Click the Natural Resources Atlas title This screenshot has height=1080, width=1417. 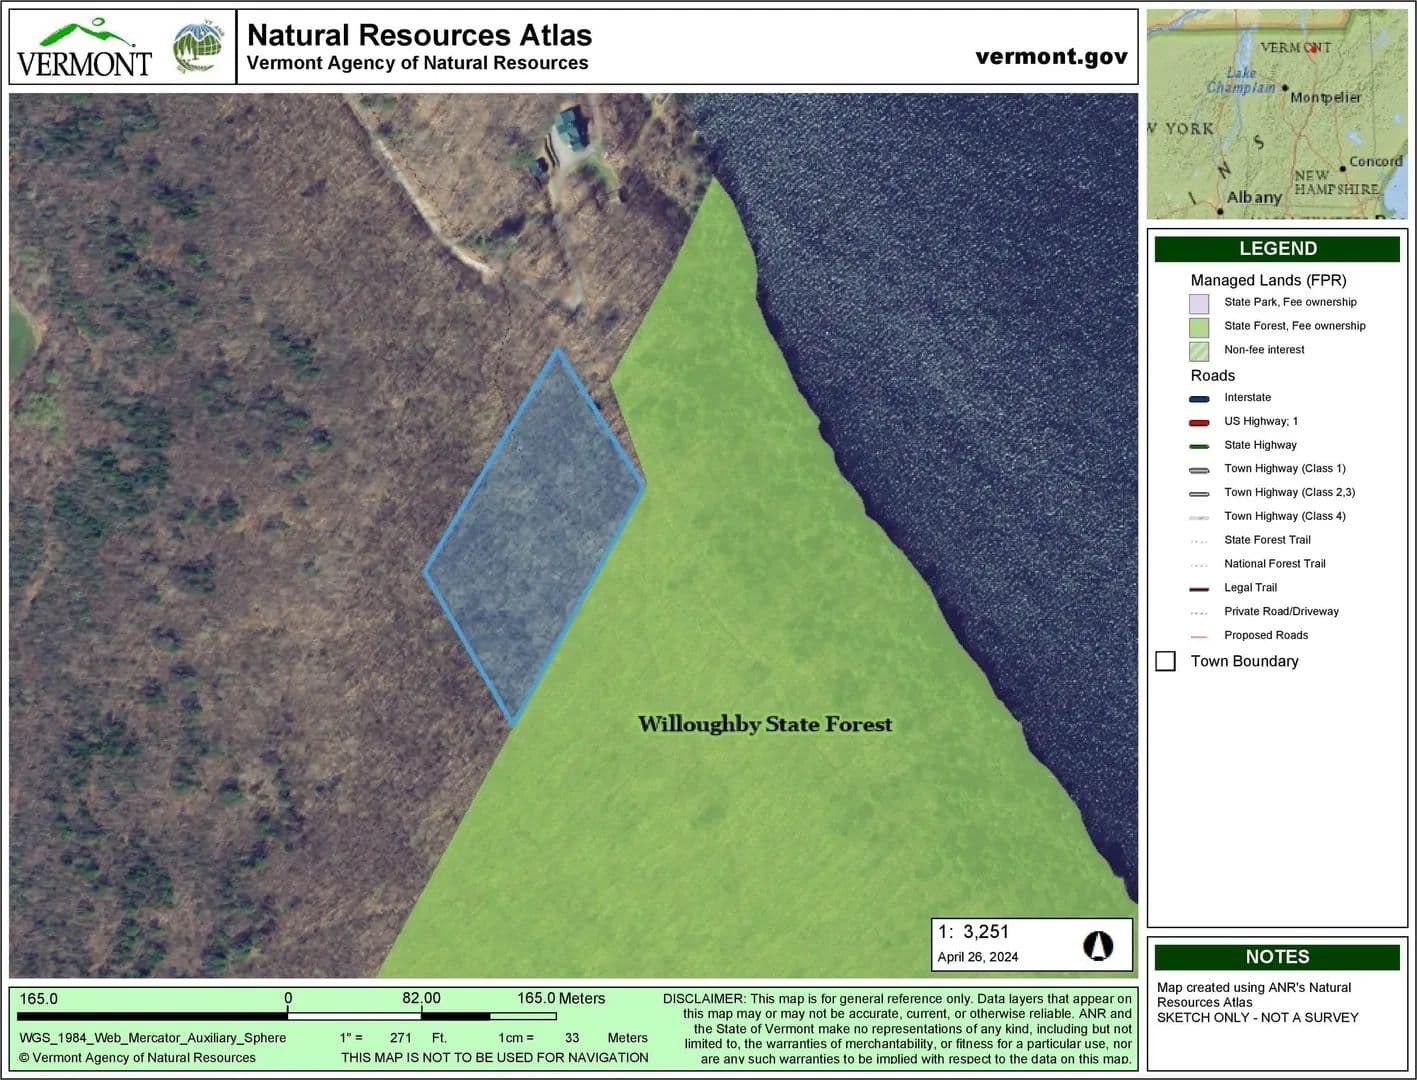[x=419, y=35]
